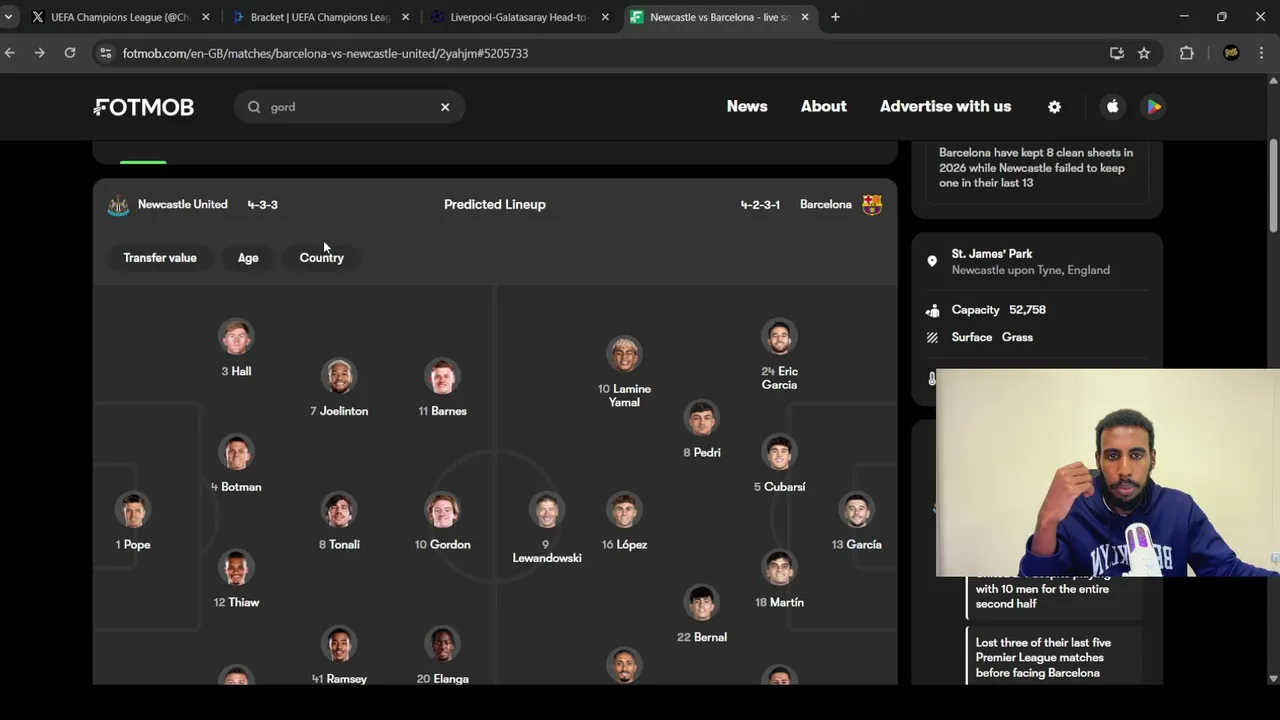Open Lamine Yamal's player profile
The height and width of the screenshot is (720, 1280).
coord(624,372)
